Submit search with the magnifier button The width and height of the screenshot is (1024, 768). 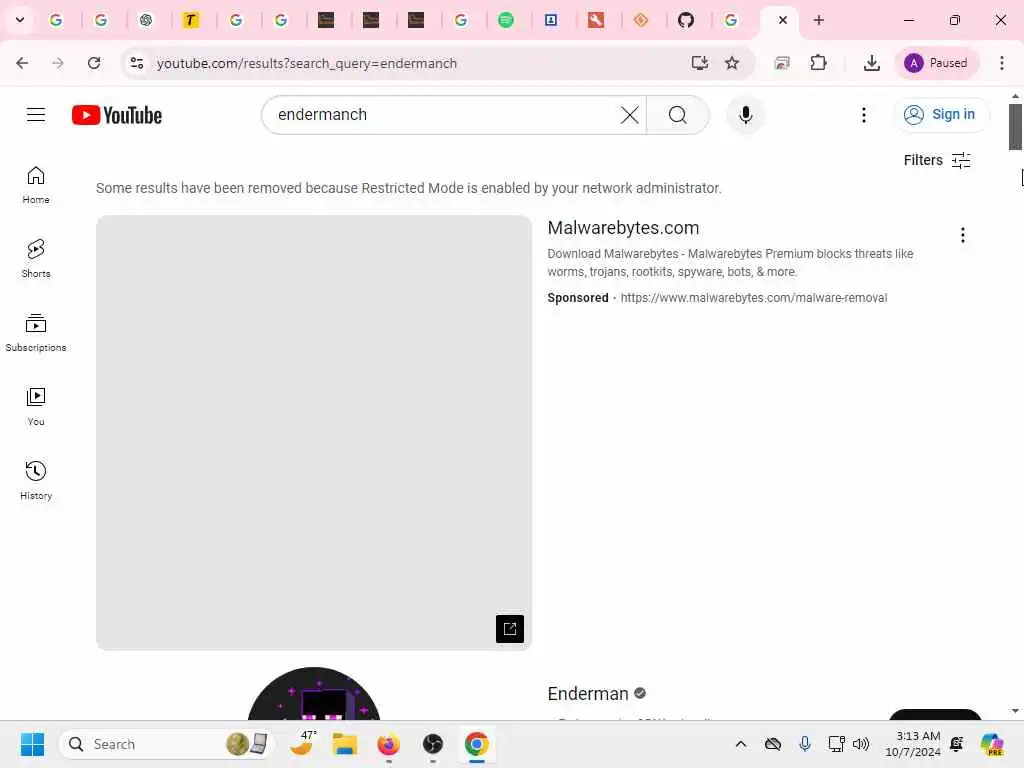678,115
